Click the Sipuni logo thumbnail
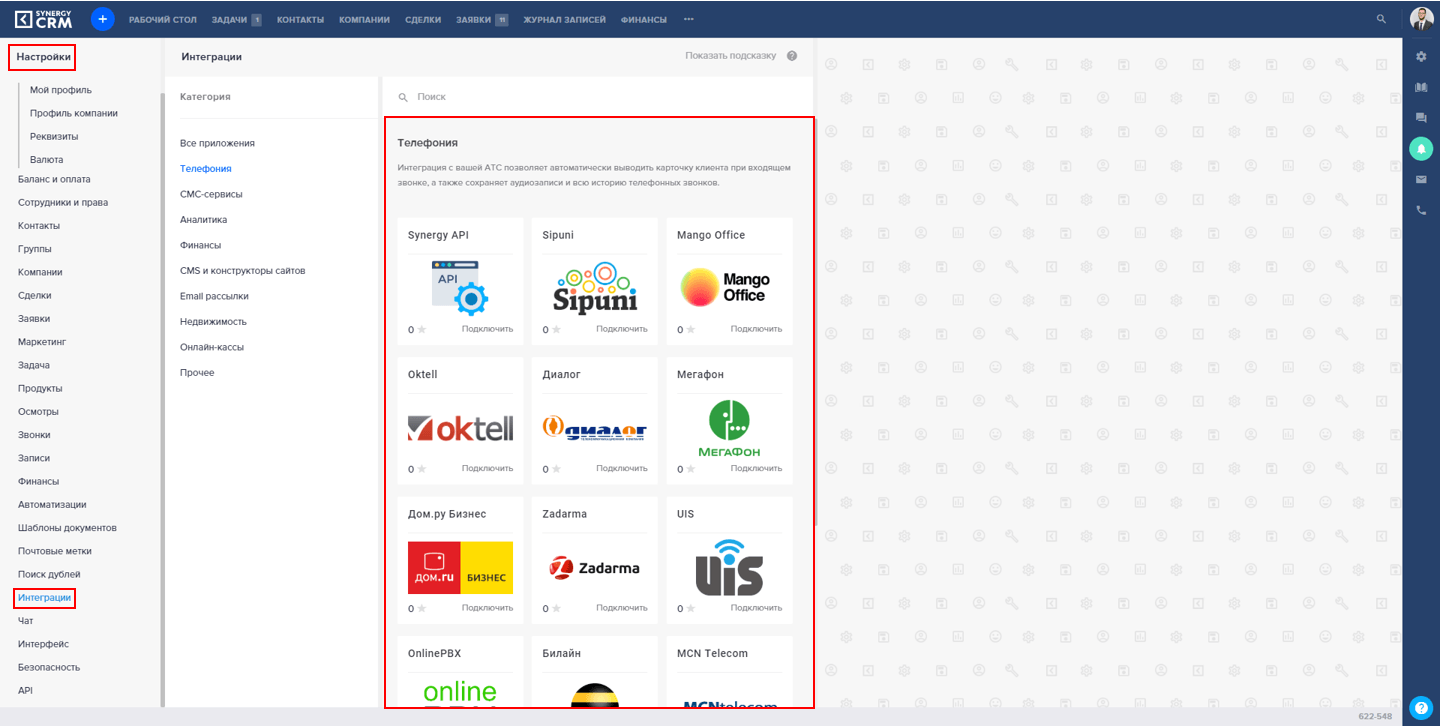1440x728 pixels. (x=595, y=287)
